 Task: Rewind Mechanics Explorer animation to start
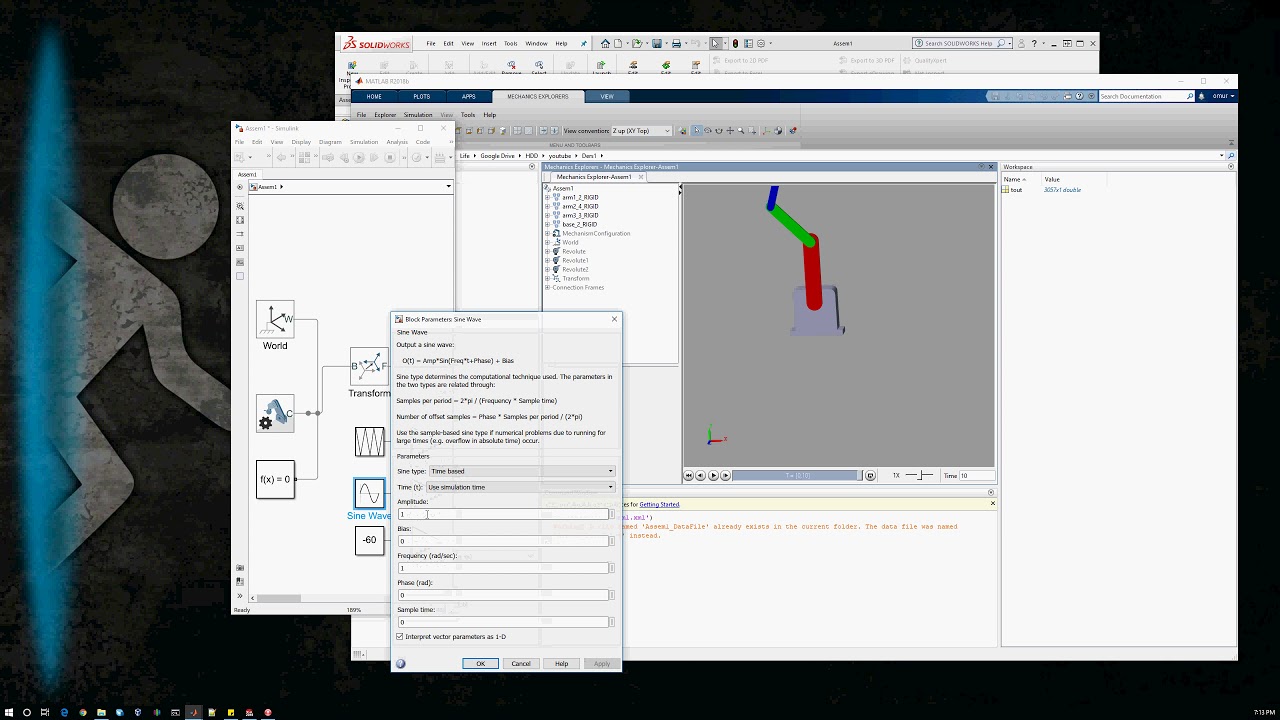(x=689, y=476)
